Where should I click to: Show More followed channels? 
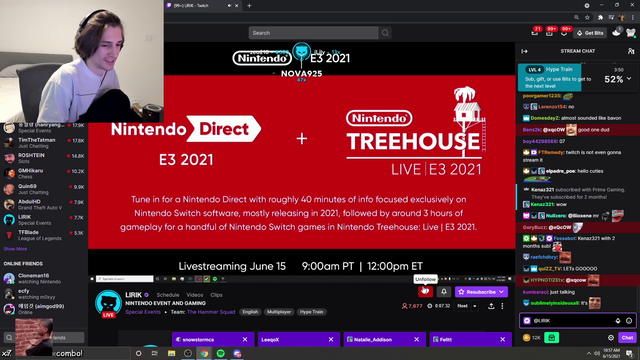(x=15, y=249)
